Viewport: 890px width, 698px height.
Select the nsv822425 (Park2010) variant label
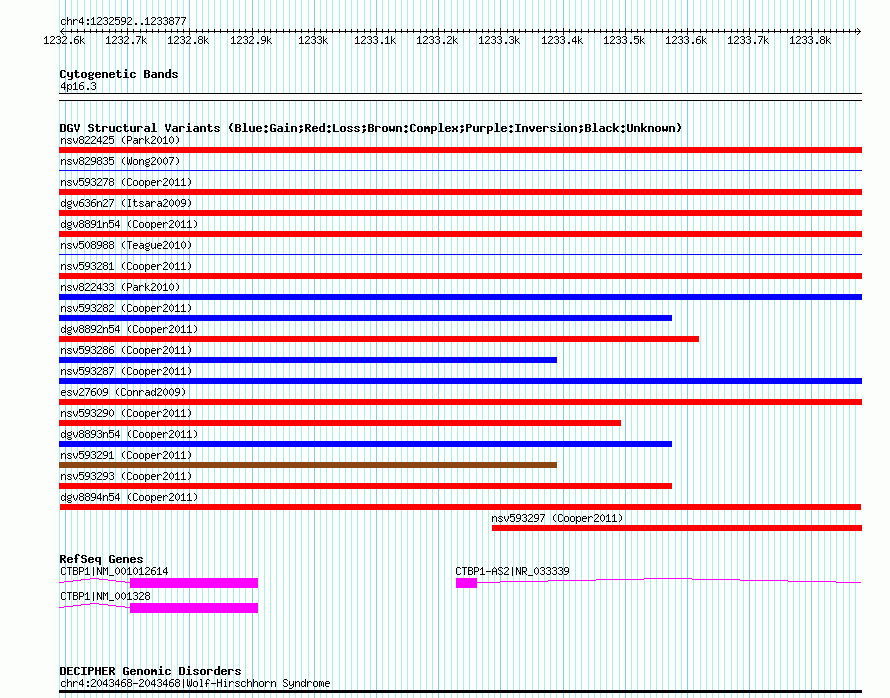pyautogui.click(x=120, y=140)
